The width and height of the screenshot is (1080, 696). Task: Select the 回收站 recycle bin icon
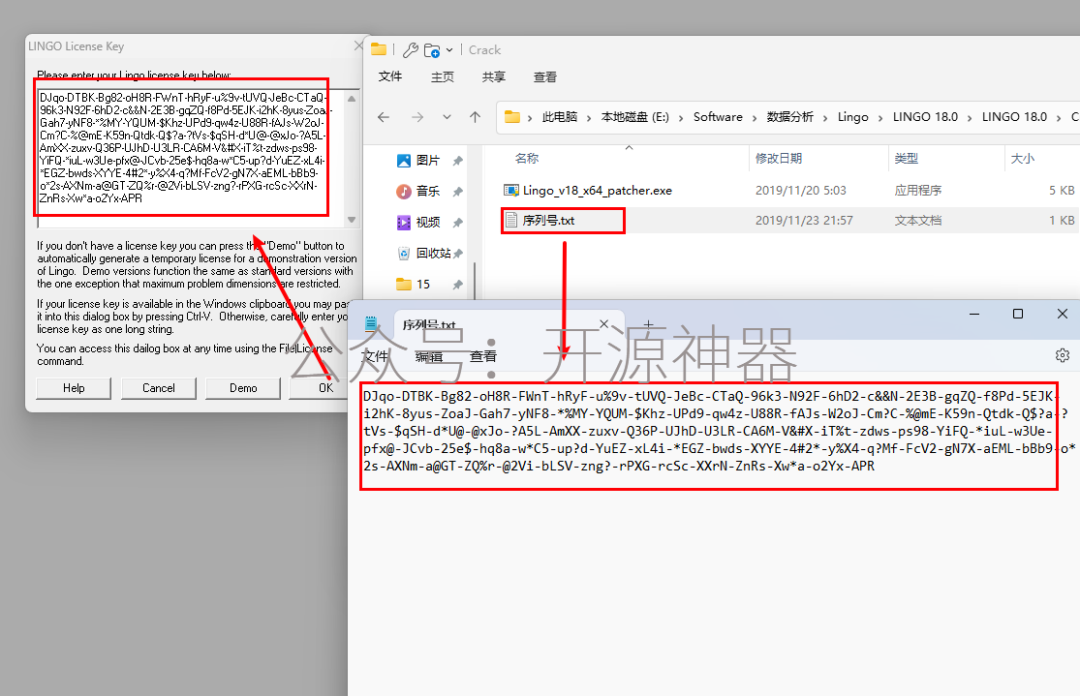click(404, 253)
